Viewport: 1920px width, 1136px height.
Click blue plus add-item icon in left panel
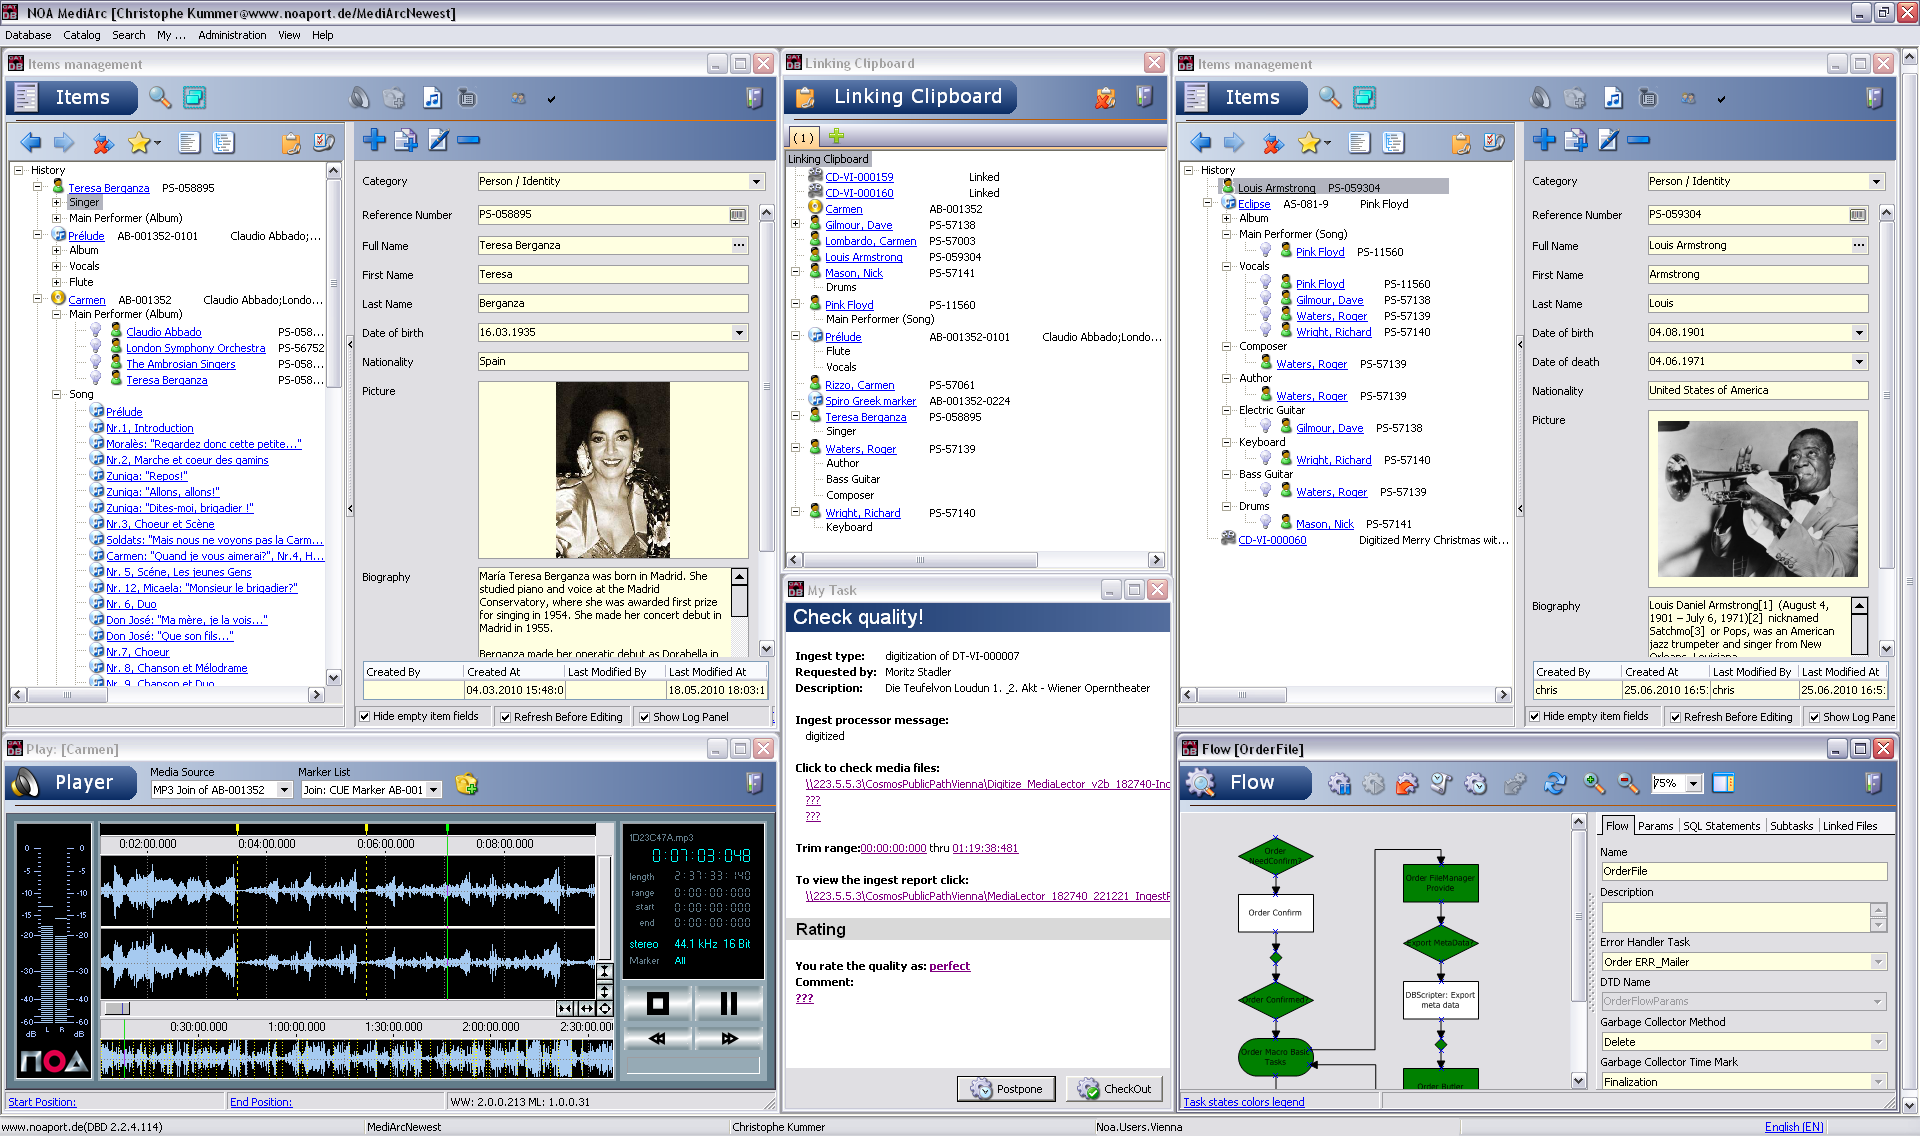(x=374, y=140)
